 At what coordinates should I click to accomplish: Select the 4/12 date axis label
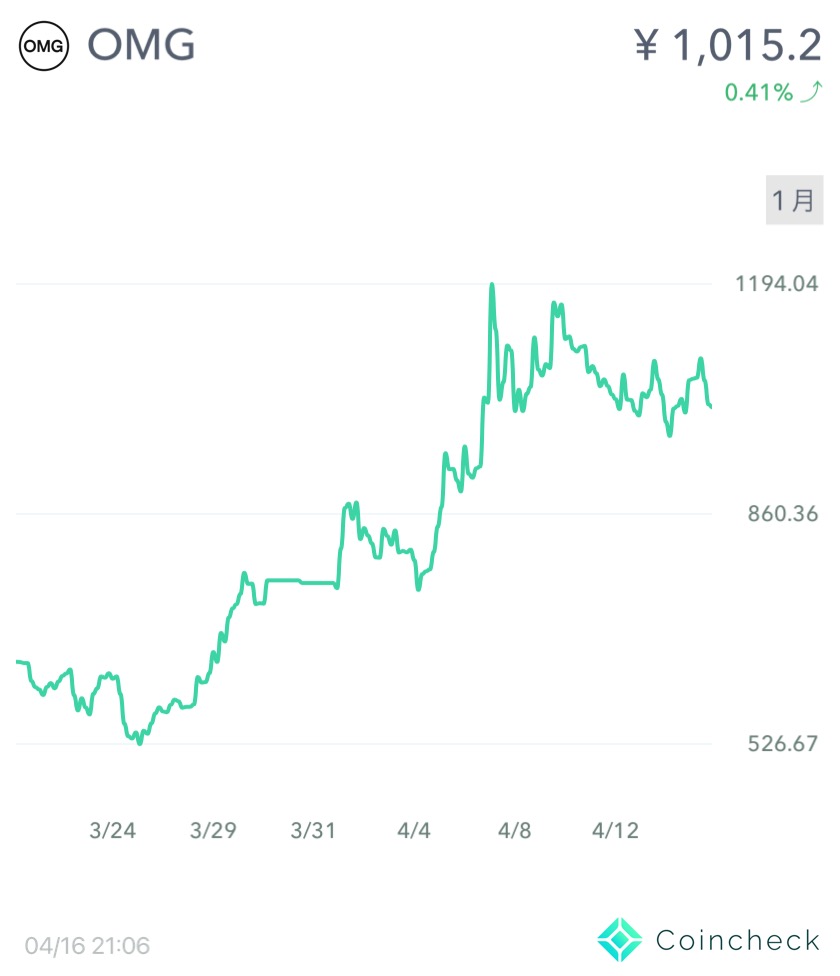[x=615, y=830]
